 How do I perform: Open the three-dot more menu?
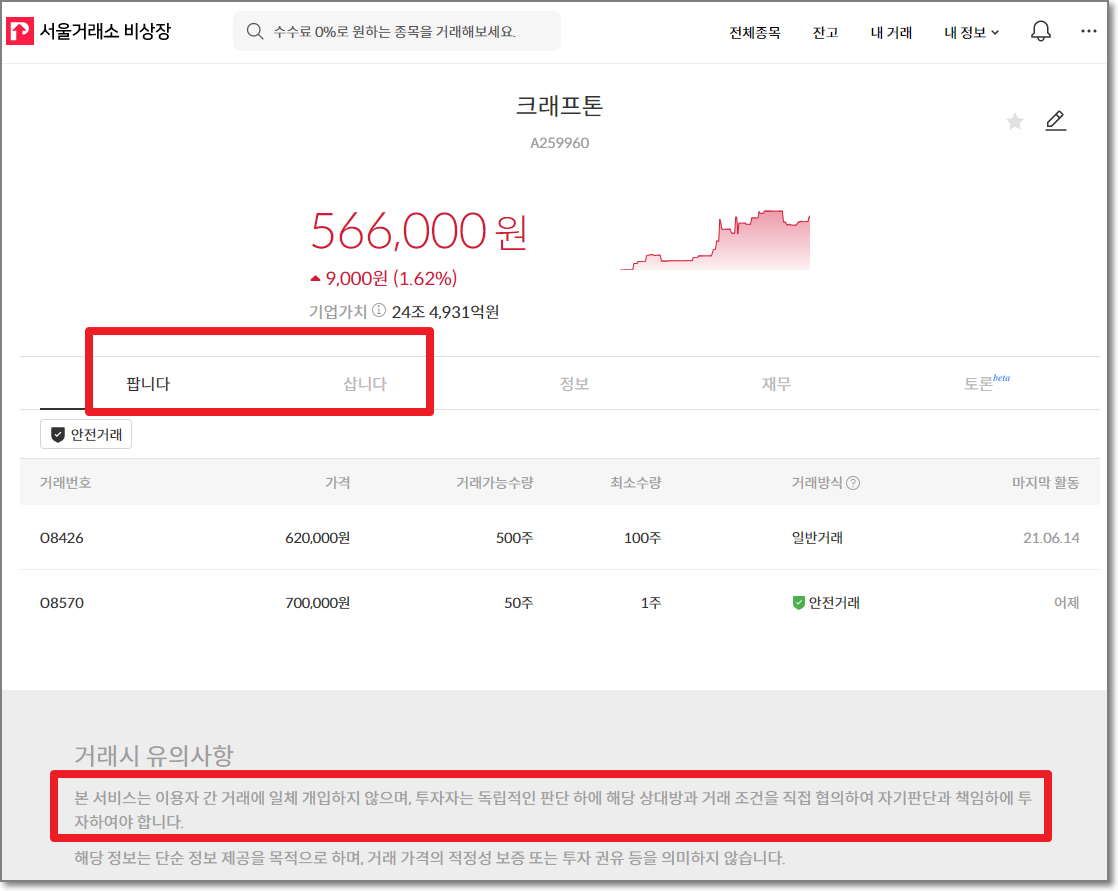pos(1089,31)
